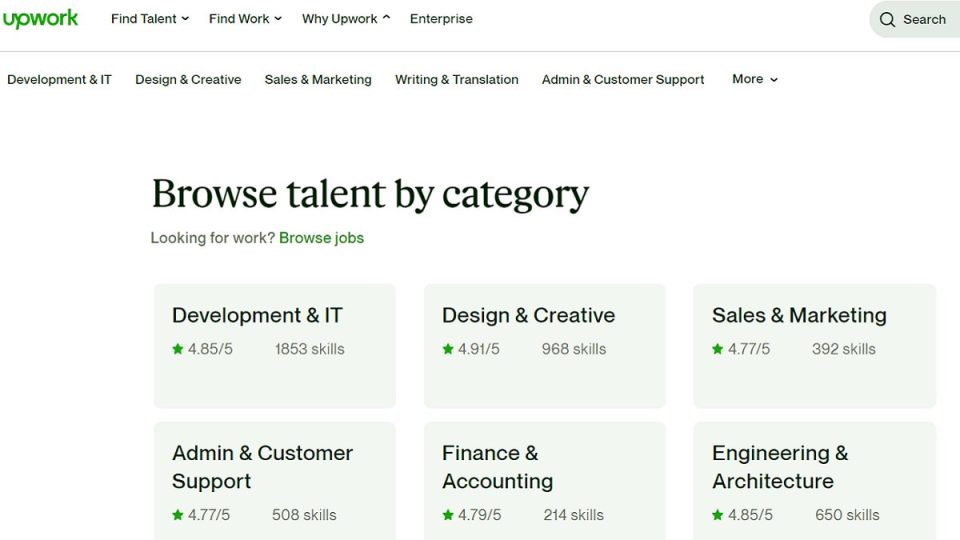Select the Design & Creative tab in category bar
Viewport: 960px width, 540px height.
pos(188,80)
